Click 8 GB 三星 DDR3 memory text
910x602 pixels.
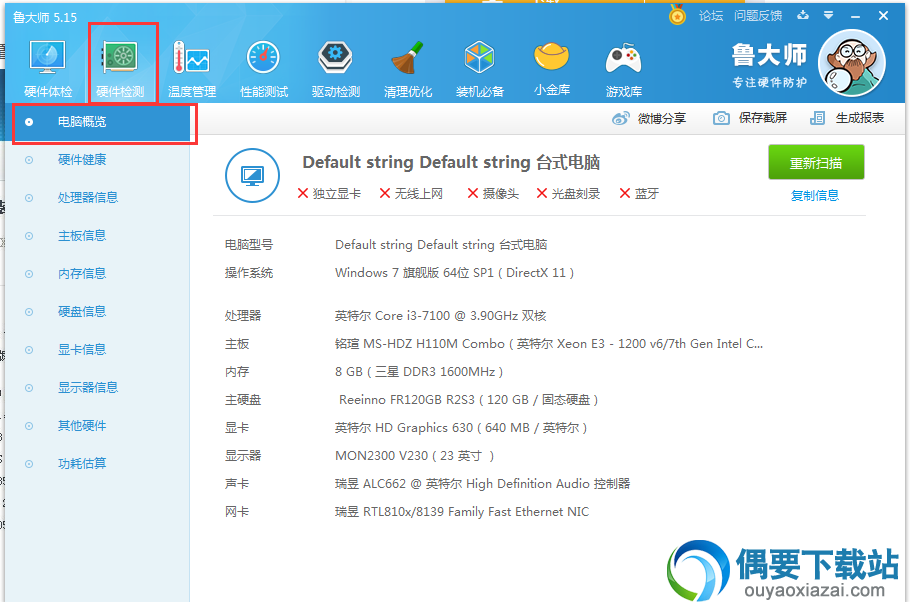[x=419, y=372]
